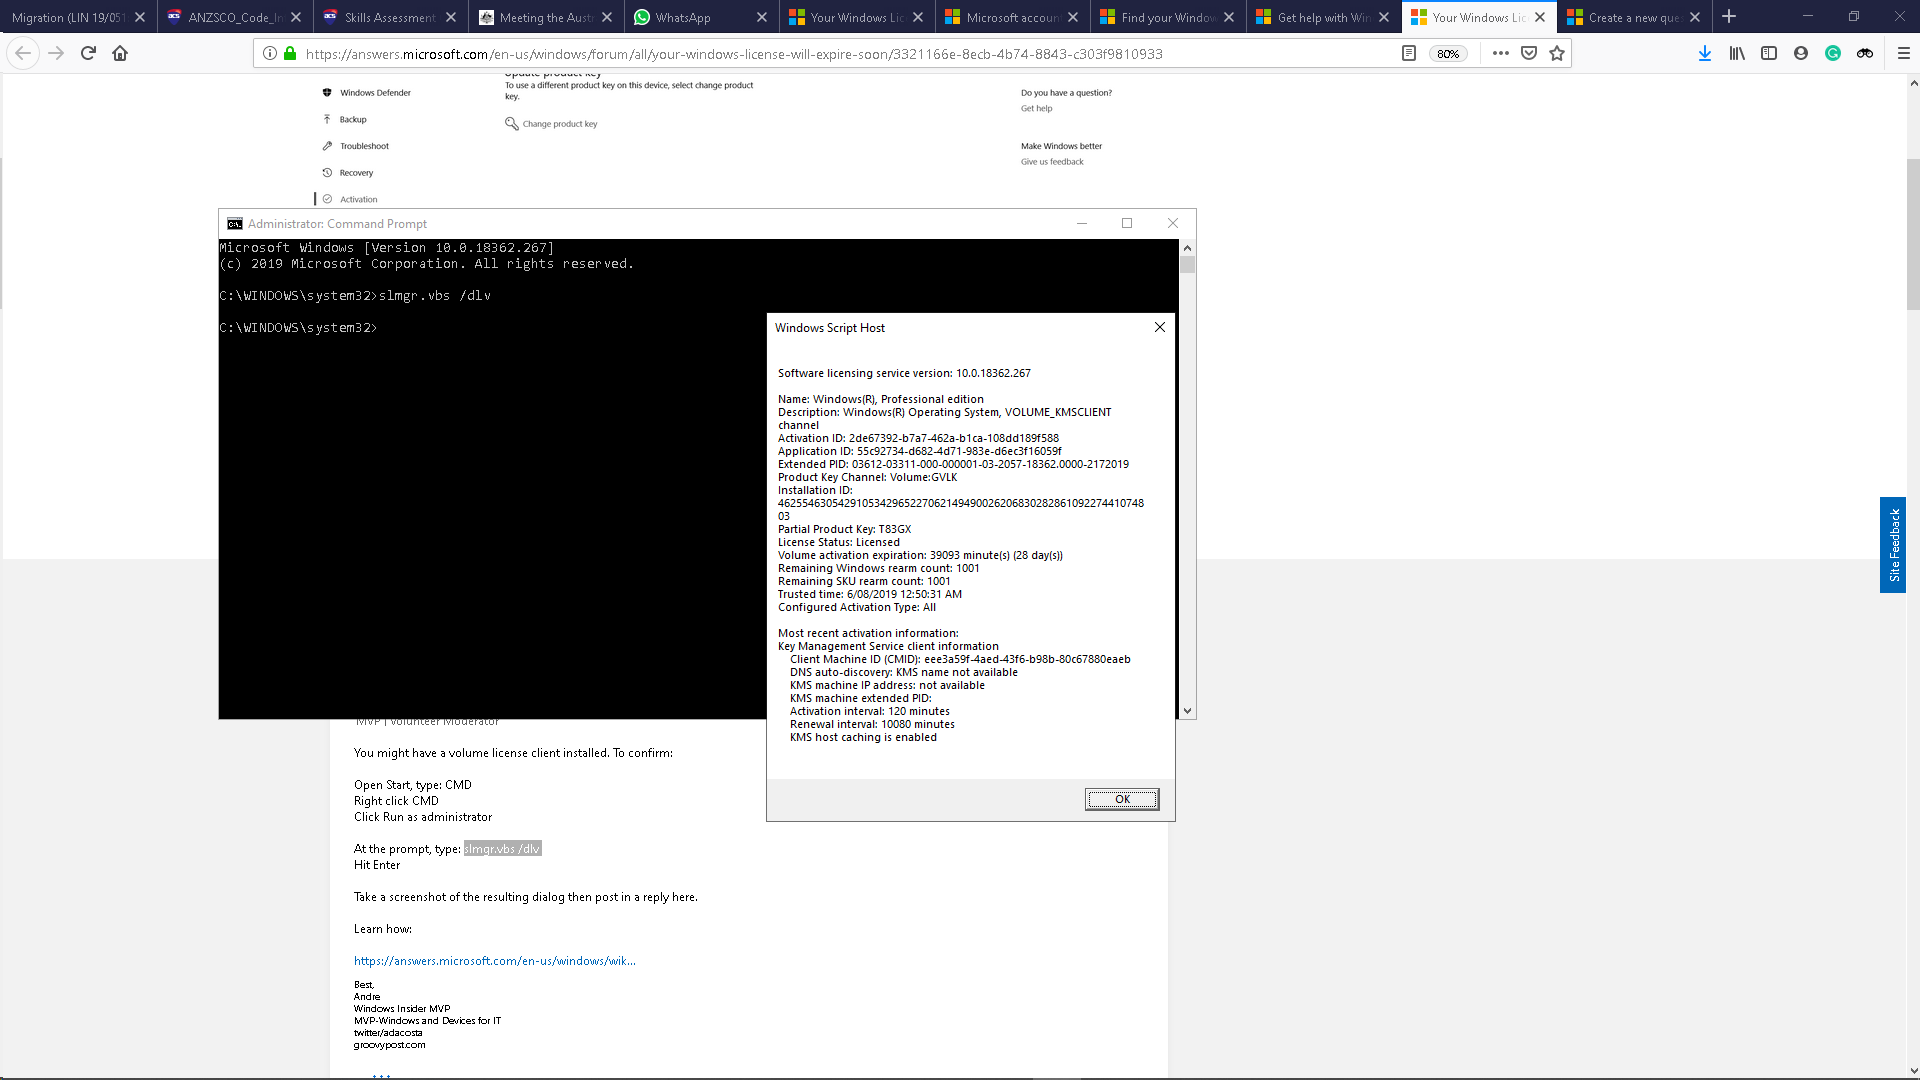The height and width of the screenshot is (1080, 1920).
Task: Click Give us feedback in settings image
Action: 1052,162
